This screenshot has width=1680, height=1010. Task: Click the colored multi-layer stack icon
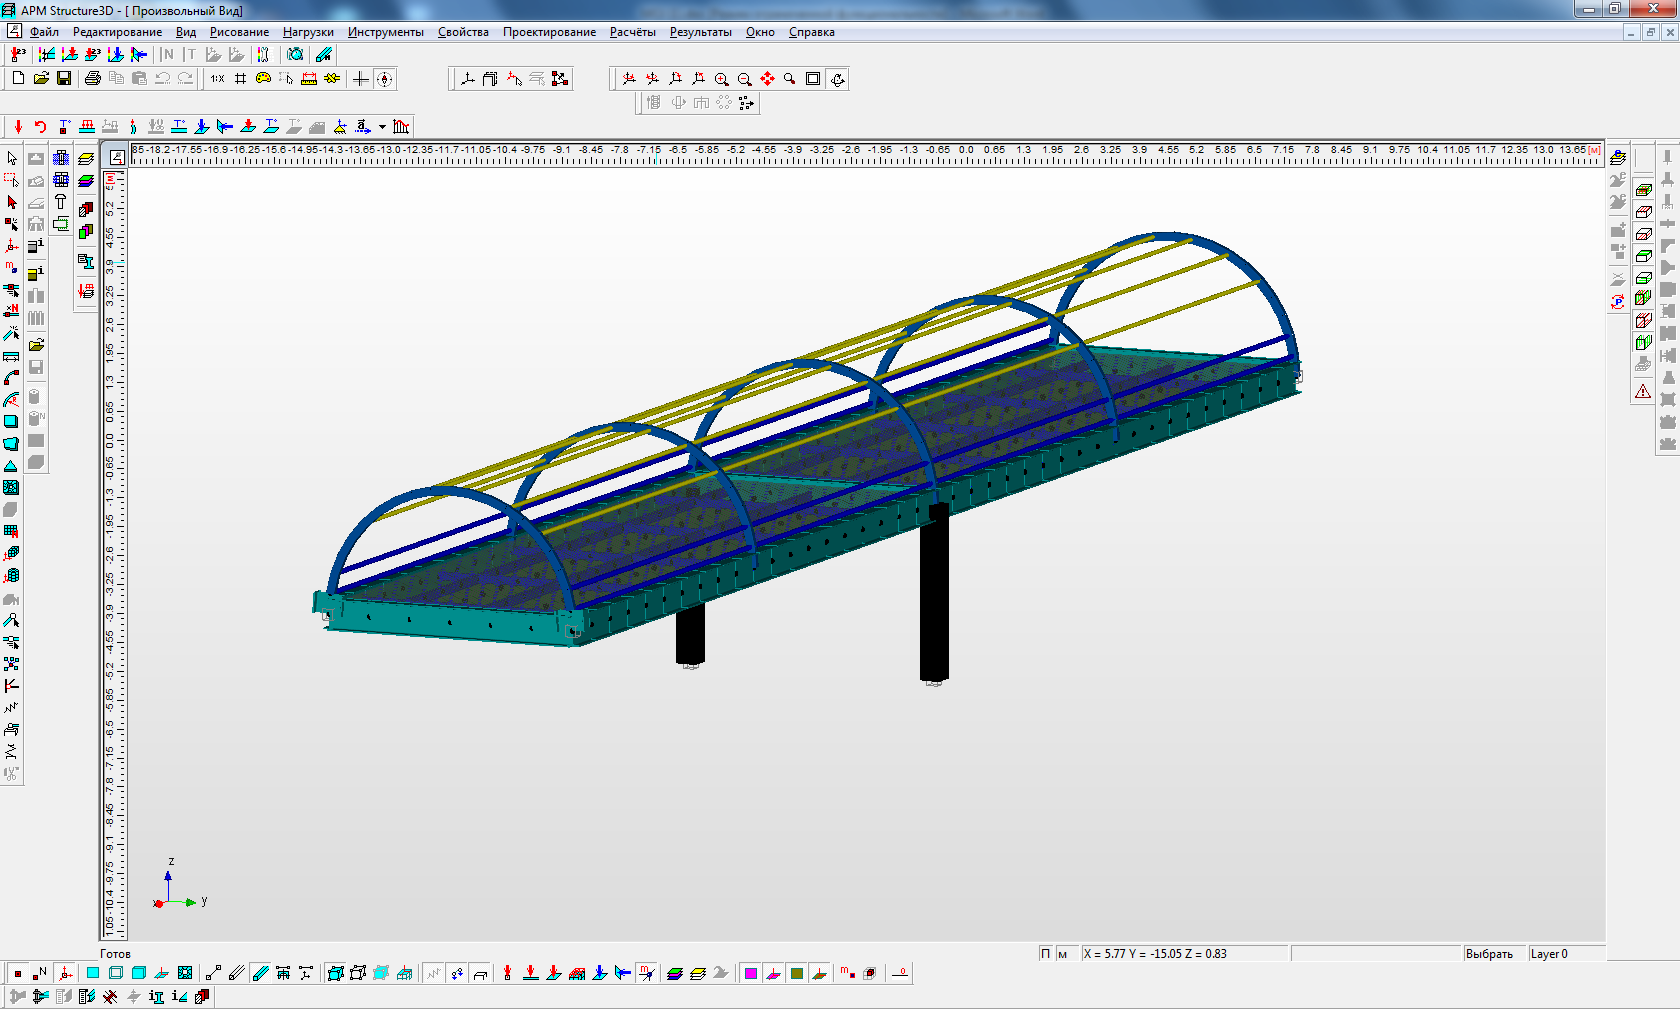pos(86,181)
